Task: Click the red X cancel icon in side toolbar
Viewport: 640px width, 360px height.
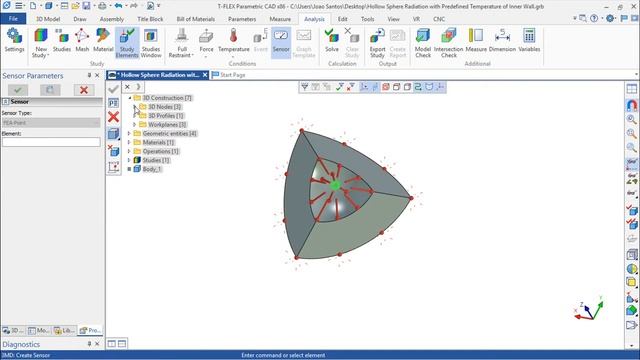Action: click(x=113, y=117)
